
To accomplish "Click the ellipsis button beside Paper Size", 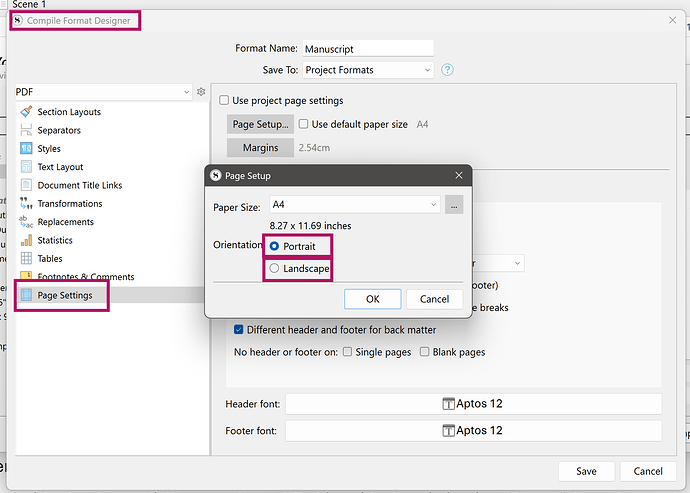I will pyautogui.click(x=454, y=204).
